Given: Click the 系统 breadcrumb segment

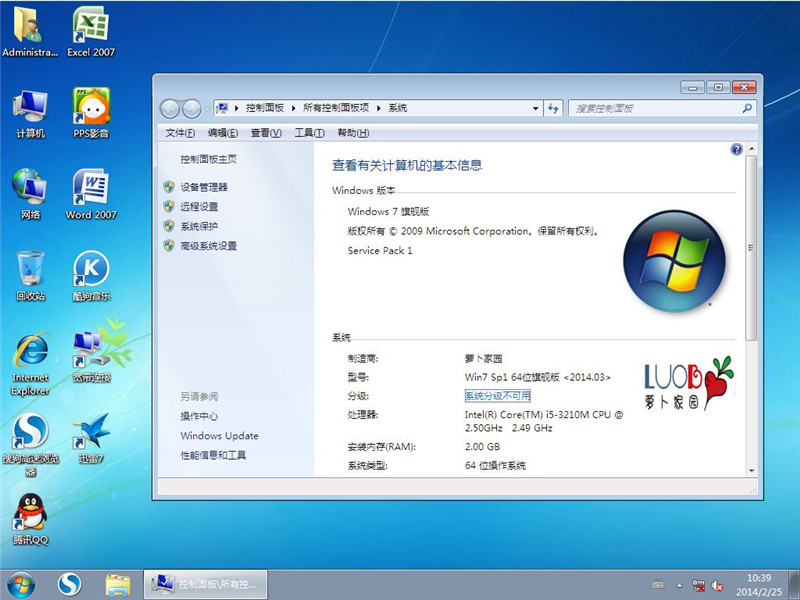Looking at the screenshot, I should click(398, 108).
